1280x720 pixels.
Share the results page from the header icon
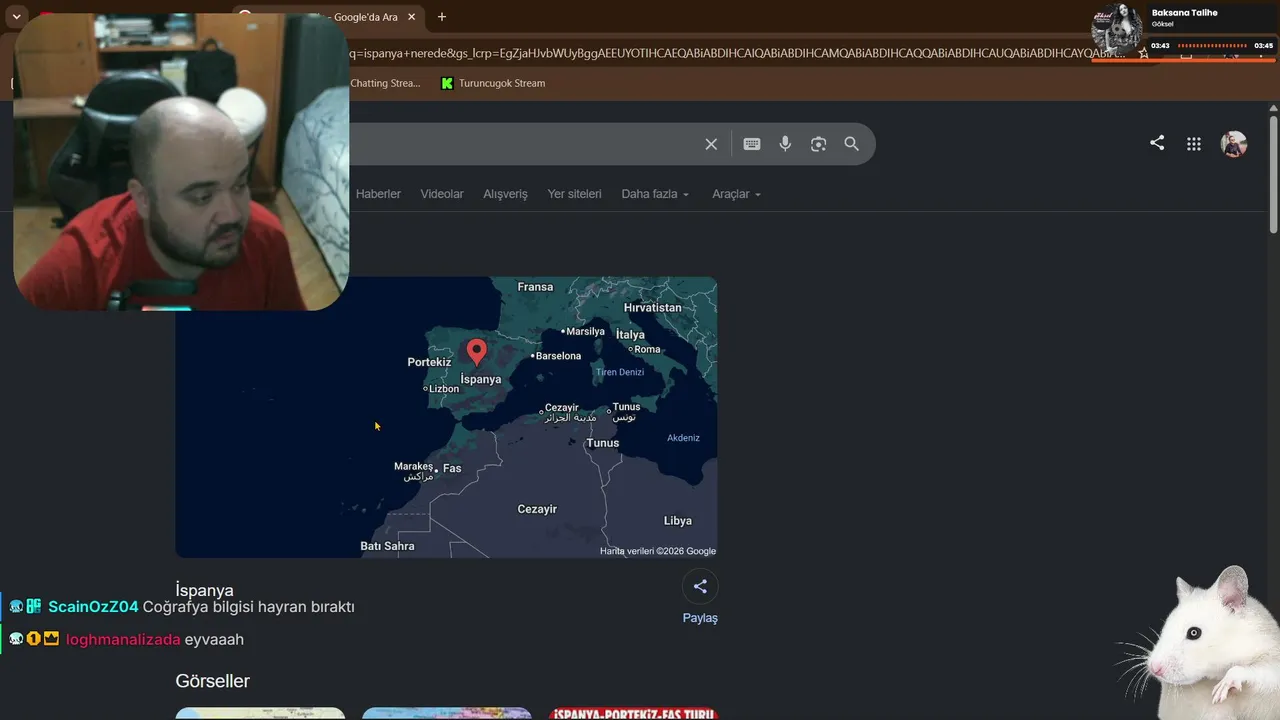tap(1157, 143)
